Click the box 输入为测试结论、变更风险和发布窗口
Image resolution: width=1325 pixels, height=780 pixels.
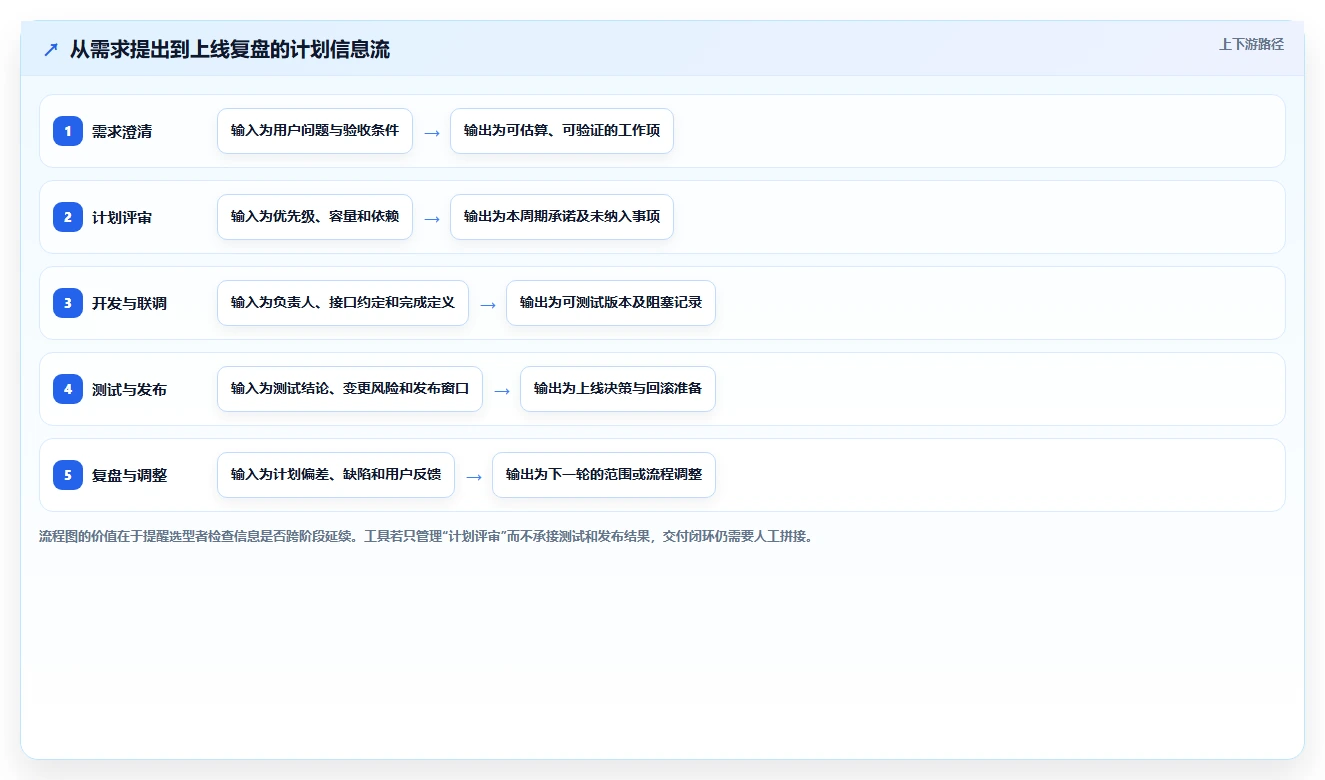[x=350, y=389]
